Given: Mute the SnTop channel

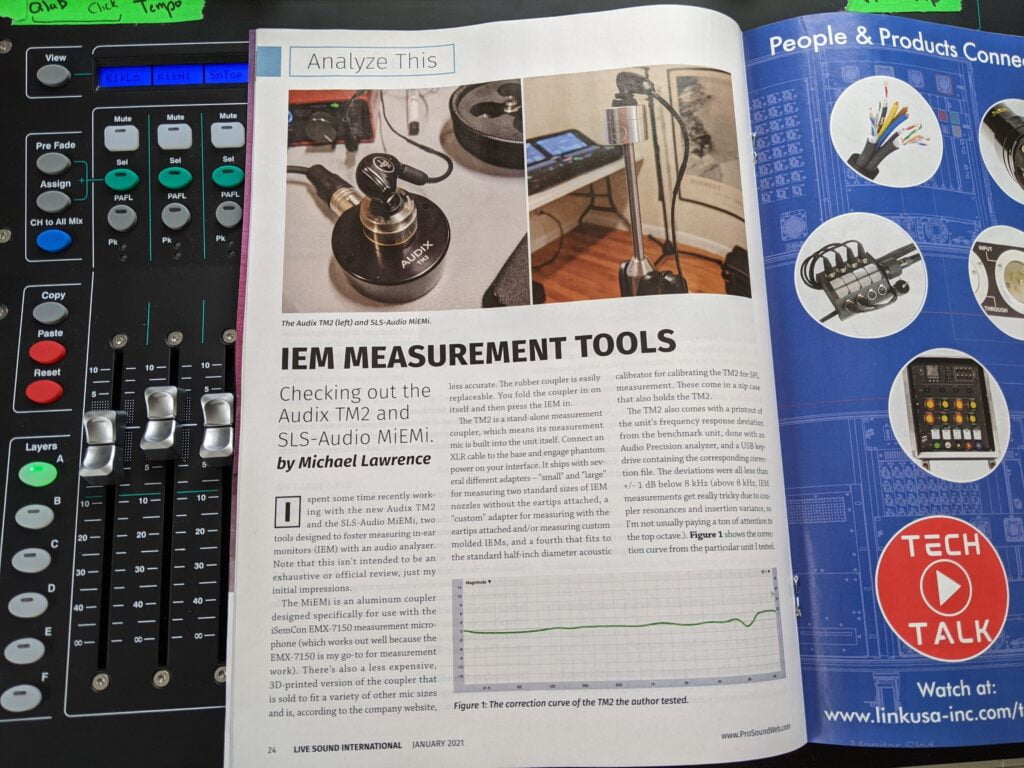Looking at the screenshot, I should pos(227,135).
